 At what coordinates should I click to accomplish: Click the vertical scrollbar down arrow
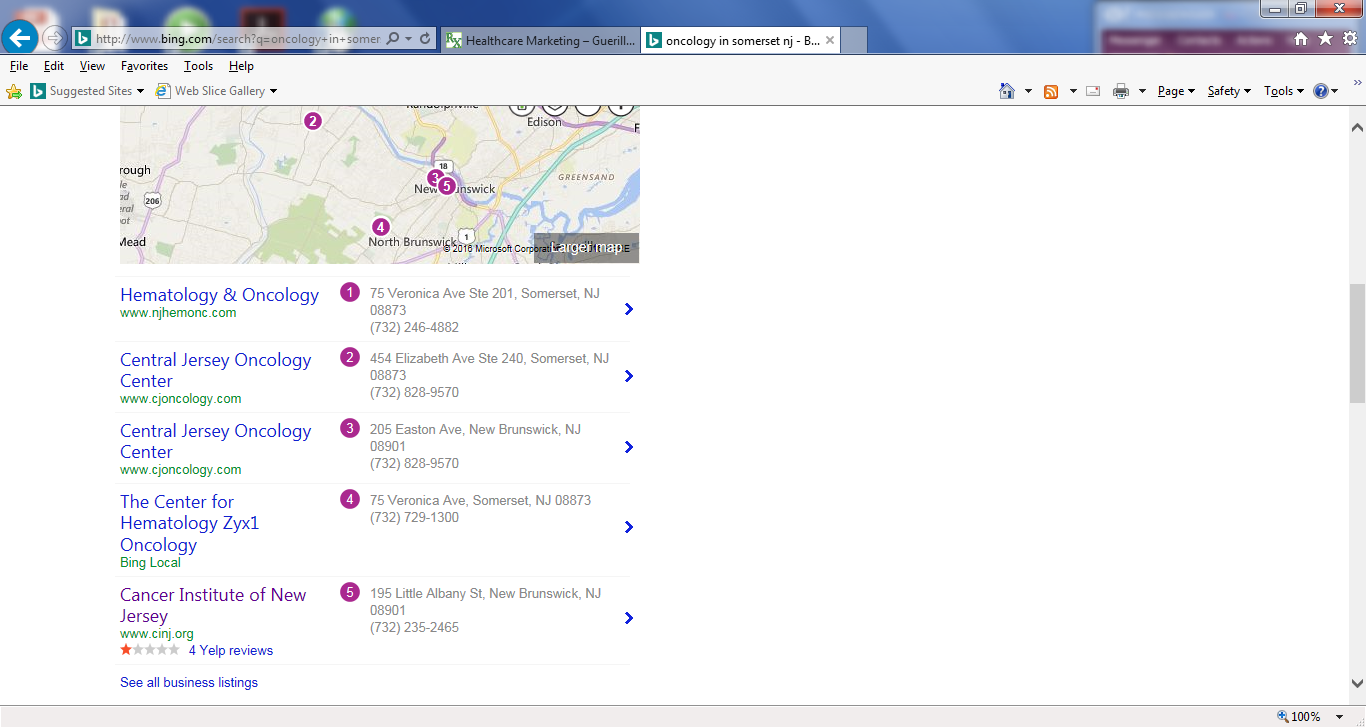[1357, 684]
